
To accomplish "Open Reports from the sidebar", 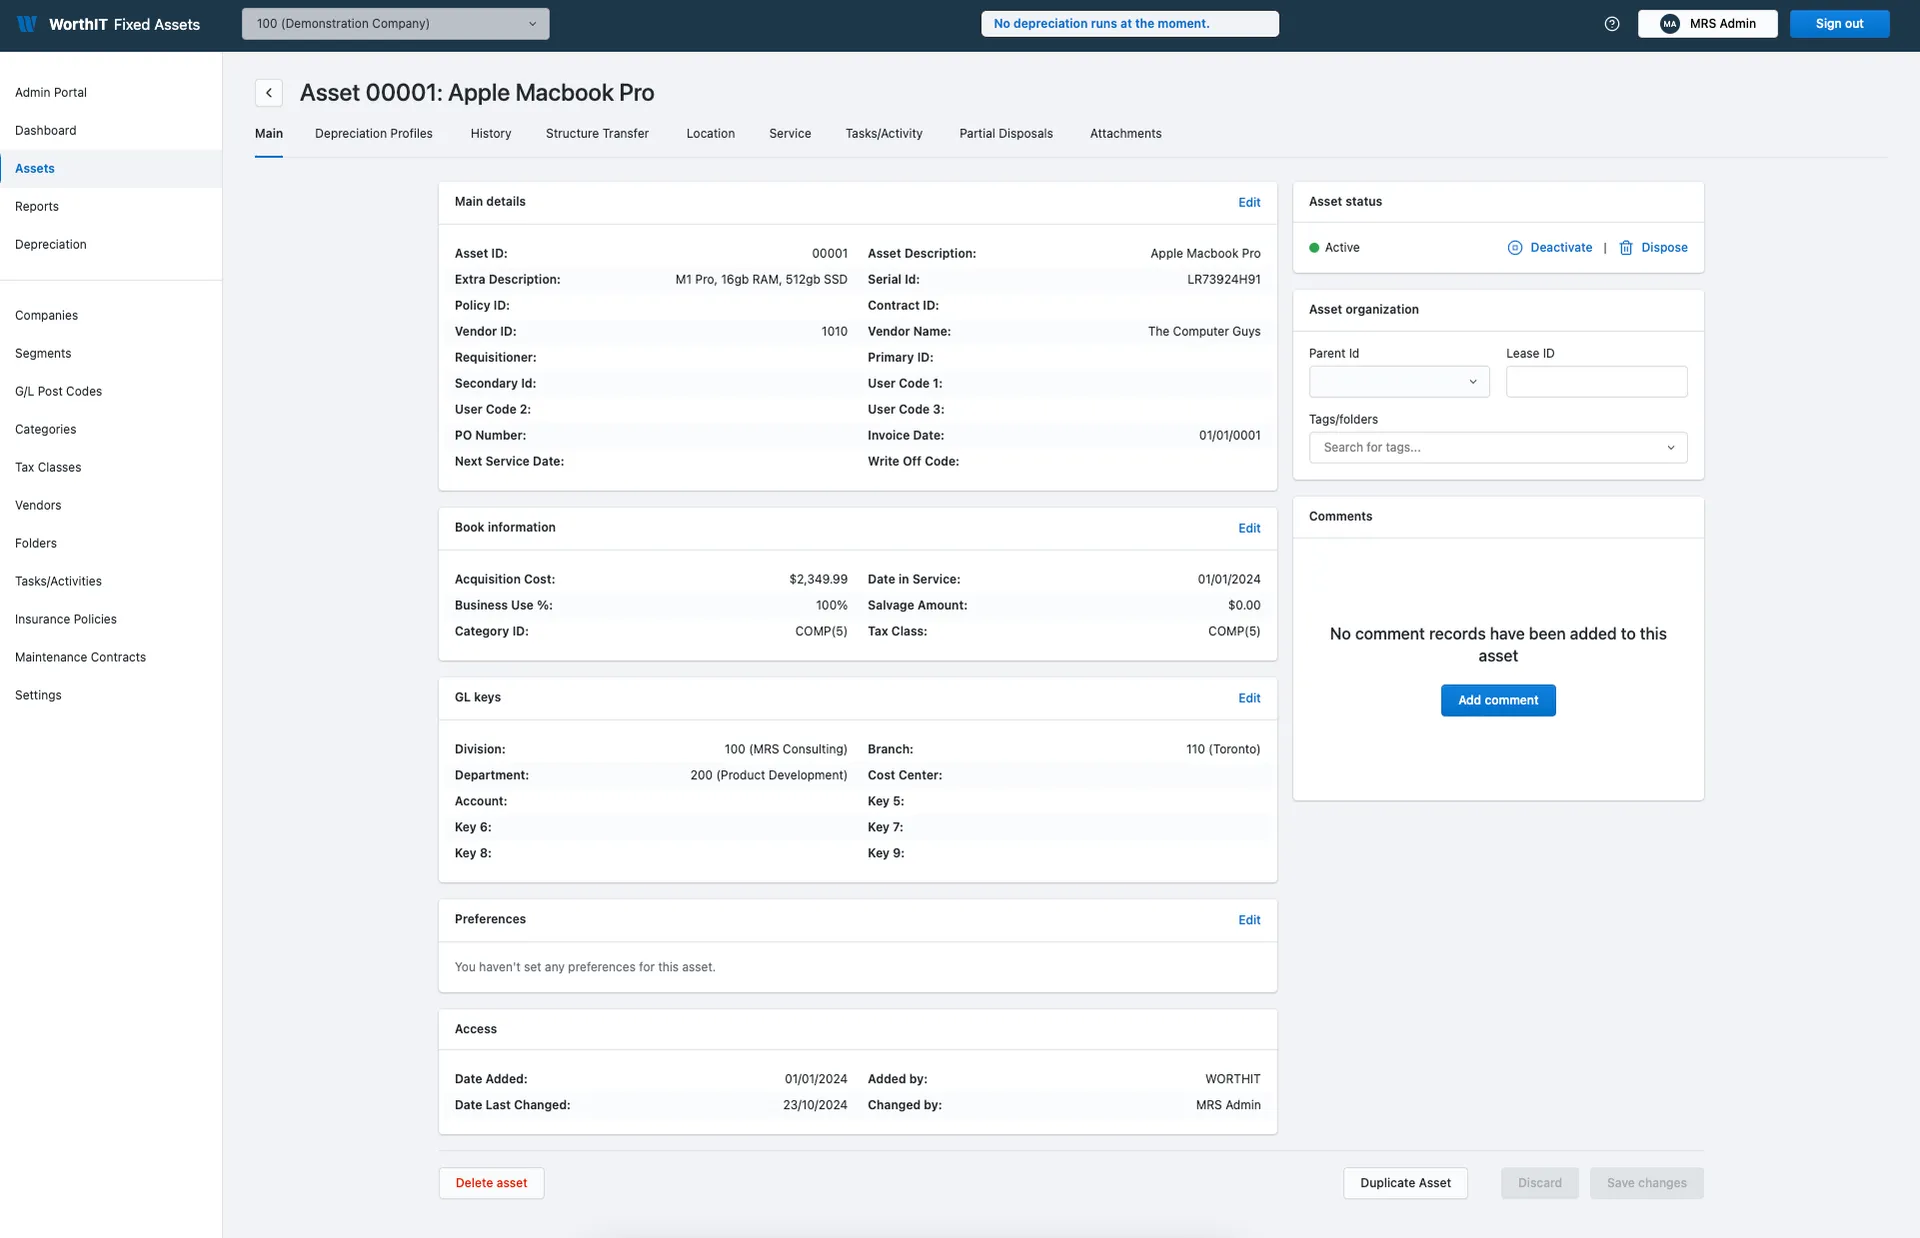I will pos(37,206).
